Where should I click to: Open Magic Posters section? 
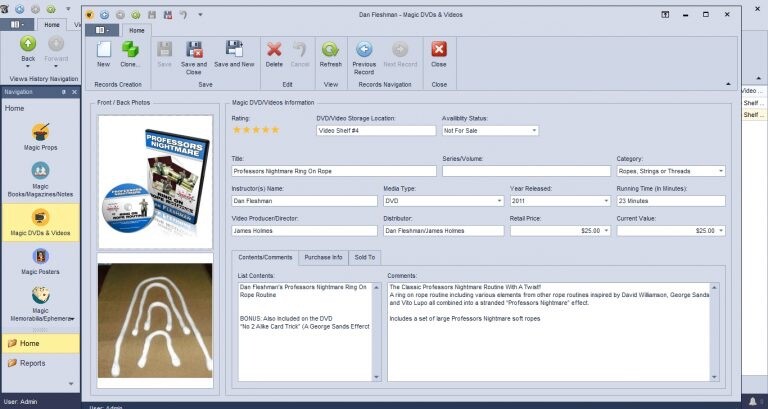point(40,261)
